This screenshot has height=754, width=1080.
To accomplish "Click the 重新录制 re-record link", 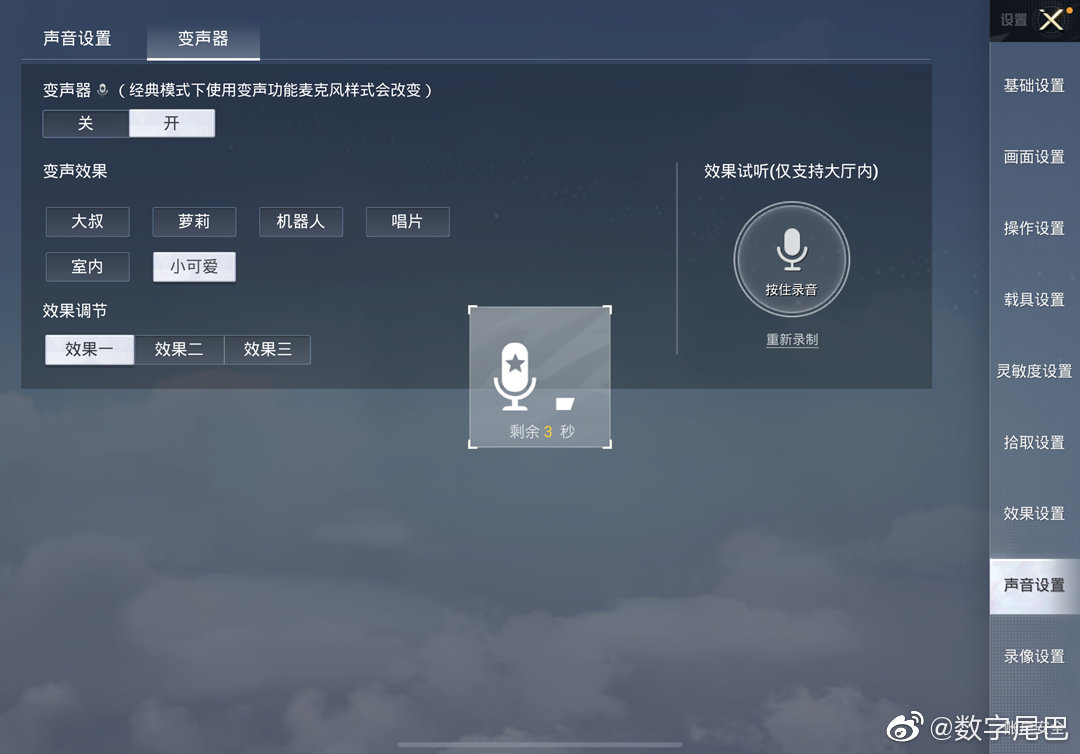I will 792,339.
